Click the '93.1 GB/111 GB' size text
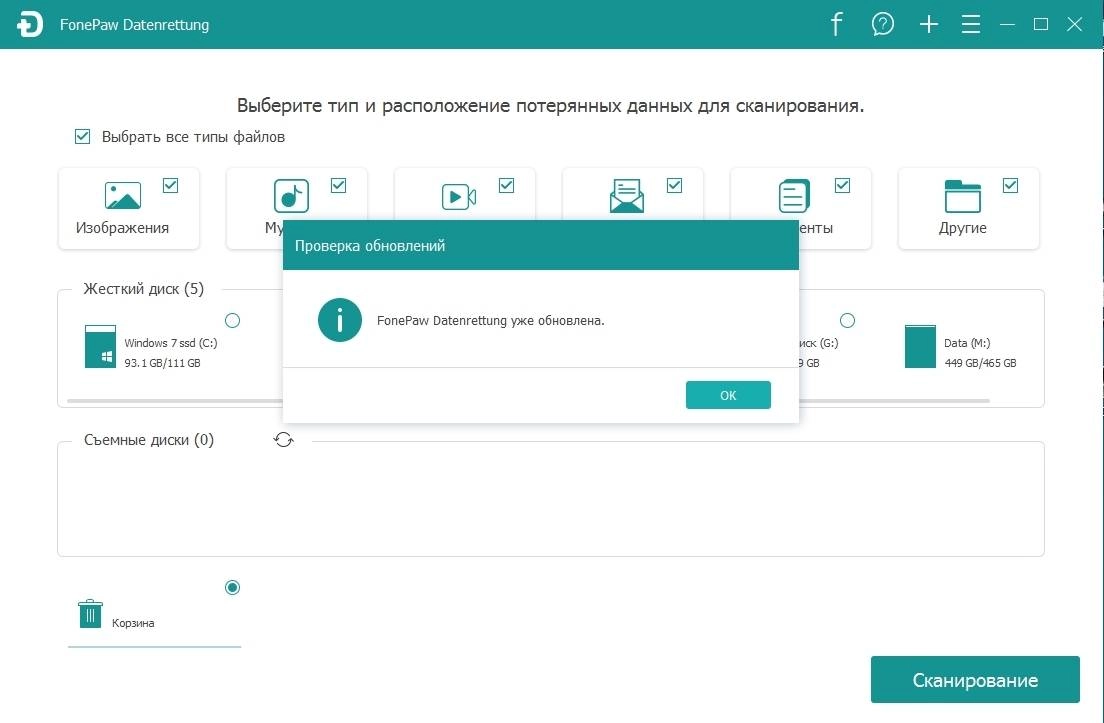The image size is (1104, 723). (163, 363)
